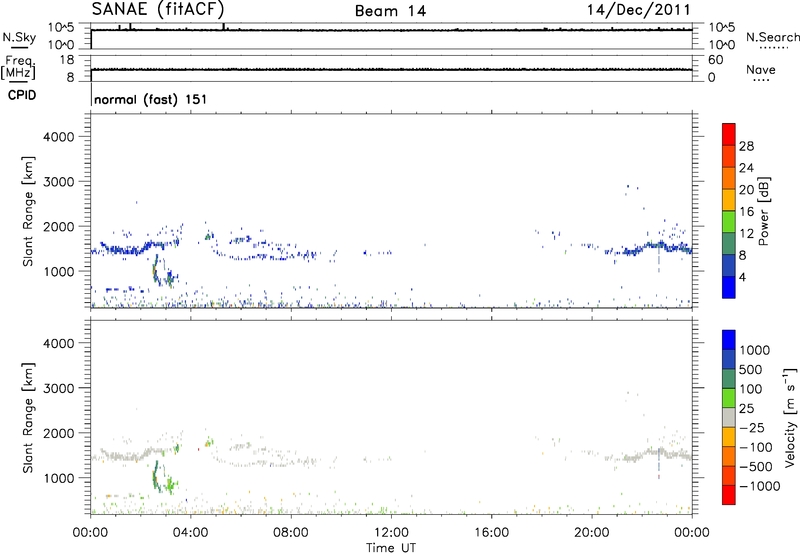The image size is (800, 554).
Task: Click the red bottom of velocity colorbar
Action: pos(729,495)
